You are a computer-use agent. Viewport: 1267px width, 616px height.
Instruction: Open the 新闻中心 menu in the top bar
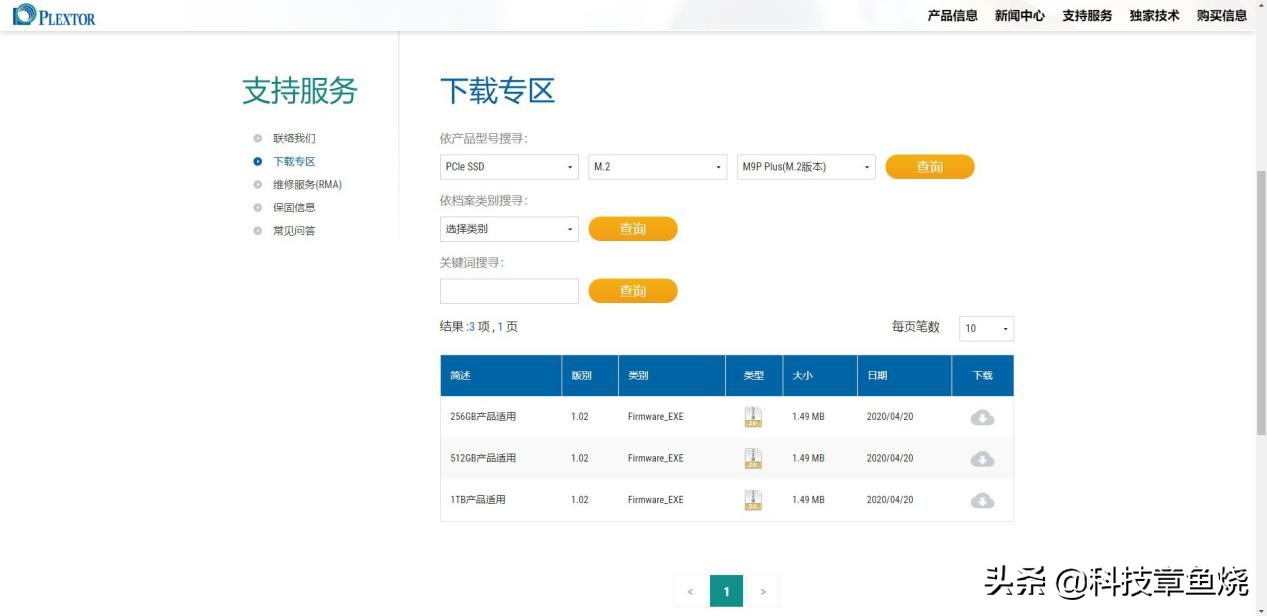tap(1019, 15)
